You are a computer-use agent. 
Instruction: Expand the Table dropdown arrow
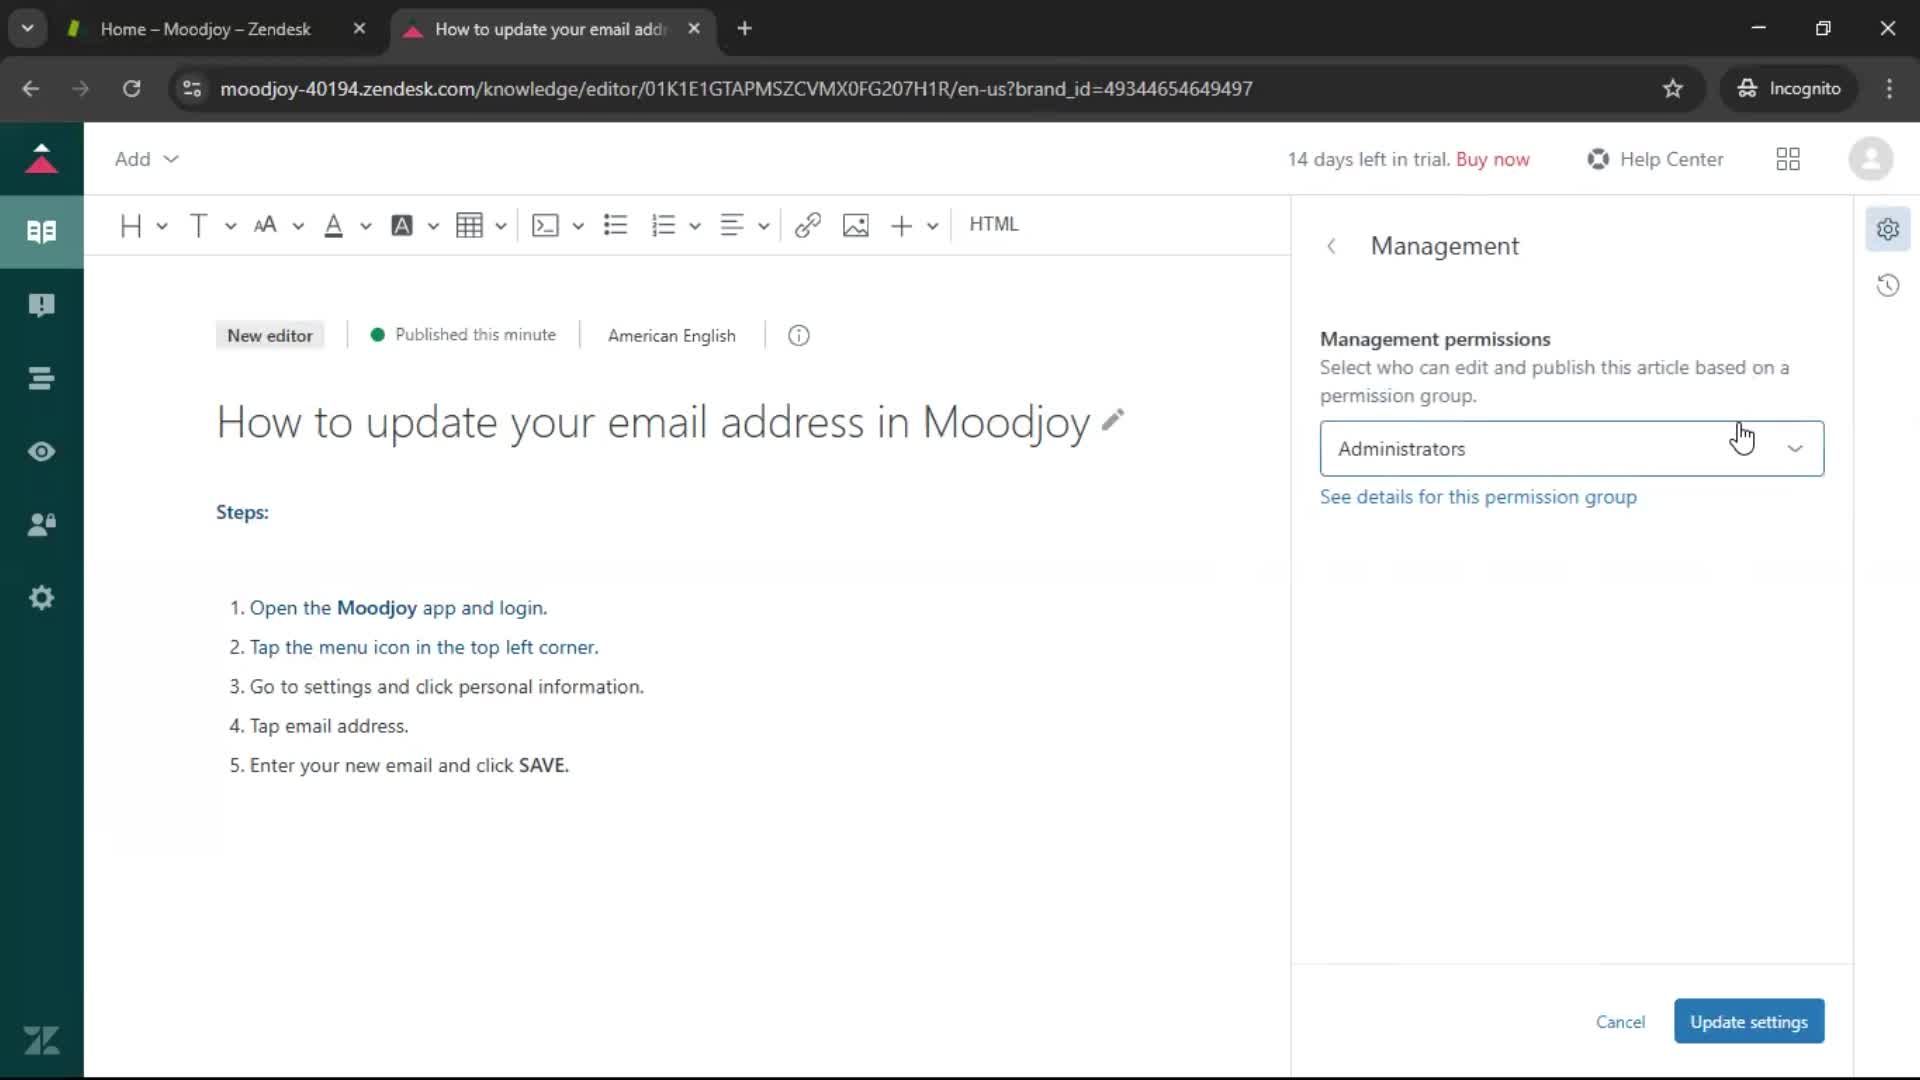coord(501,226)
